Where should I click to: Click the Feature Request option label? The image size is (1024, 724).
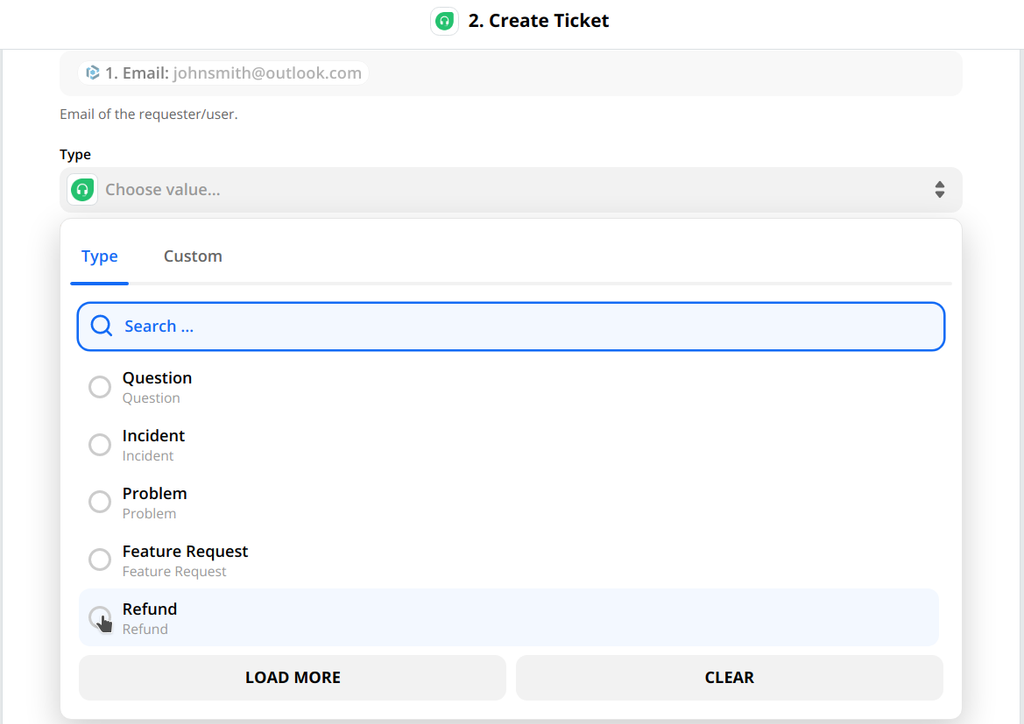click(185, 551)
